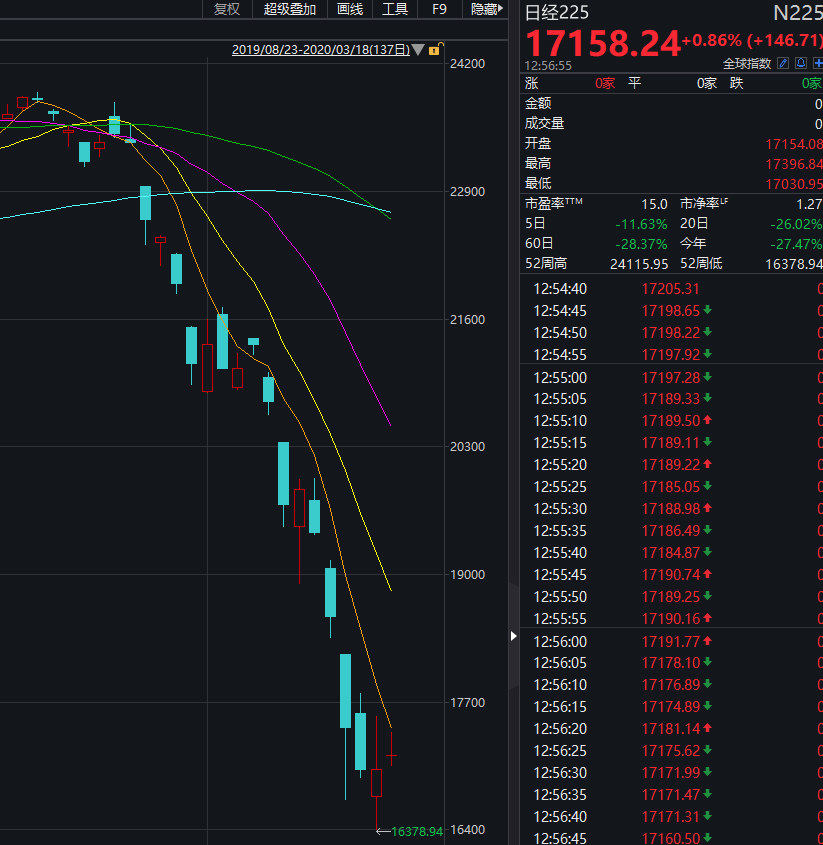Click the N225 ticker code
Screen dimensions: 823x845
click(798, 12)
